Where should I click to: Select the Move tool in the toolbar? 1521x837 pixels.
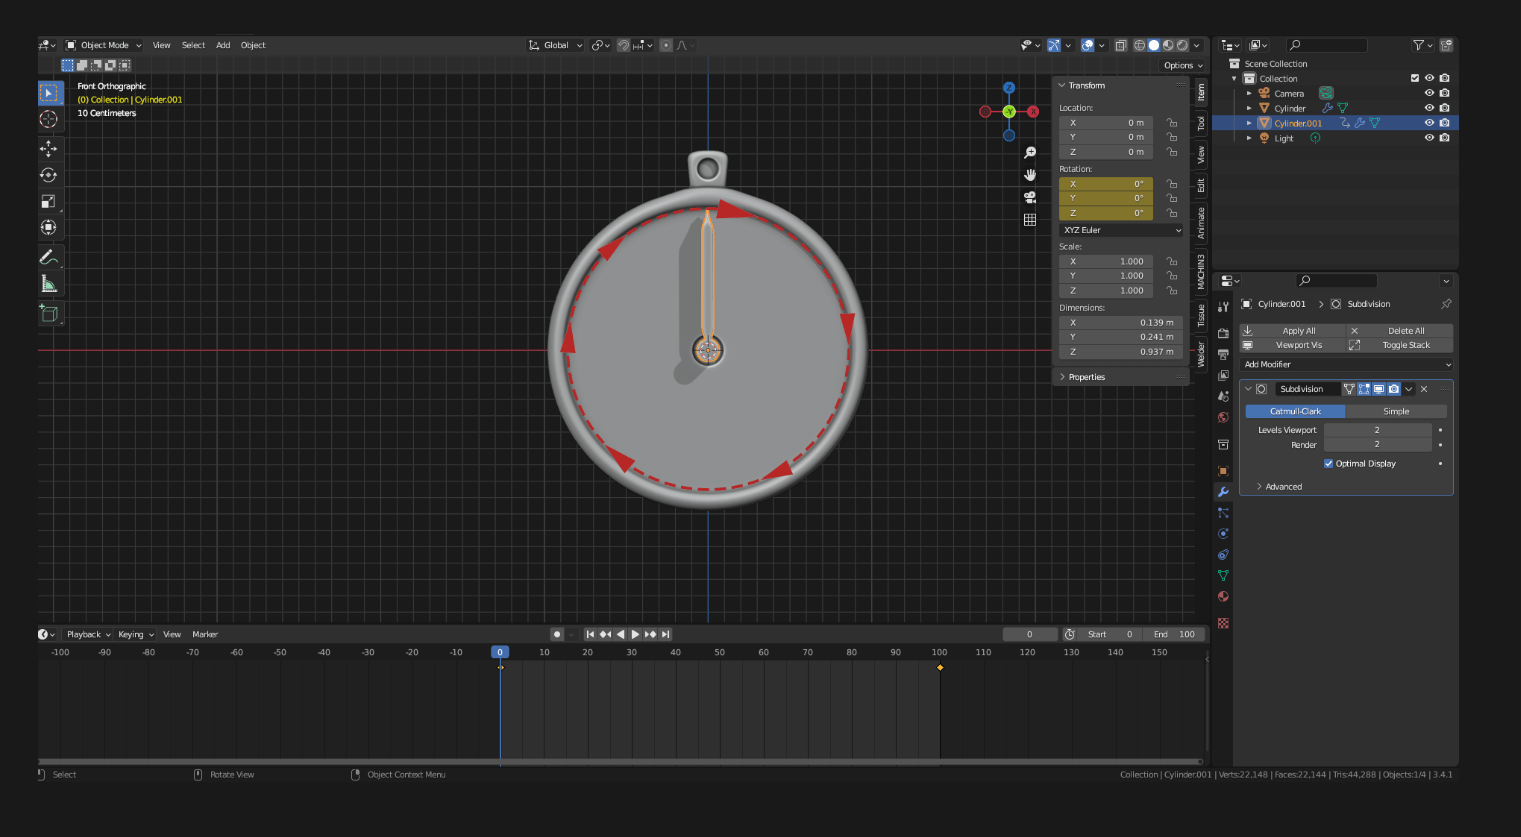point(49,147)
